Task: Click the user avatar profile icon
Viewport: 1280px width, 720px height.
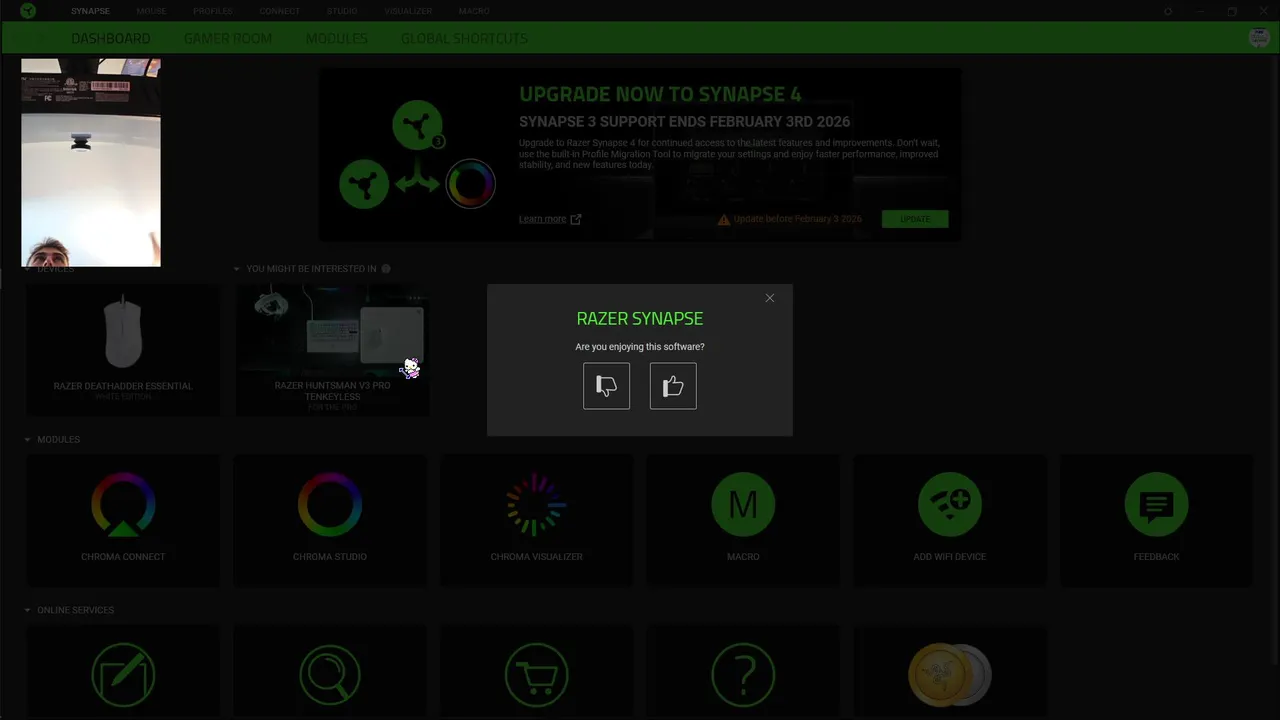Action: (x=1260, y=37)
